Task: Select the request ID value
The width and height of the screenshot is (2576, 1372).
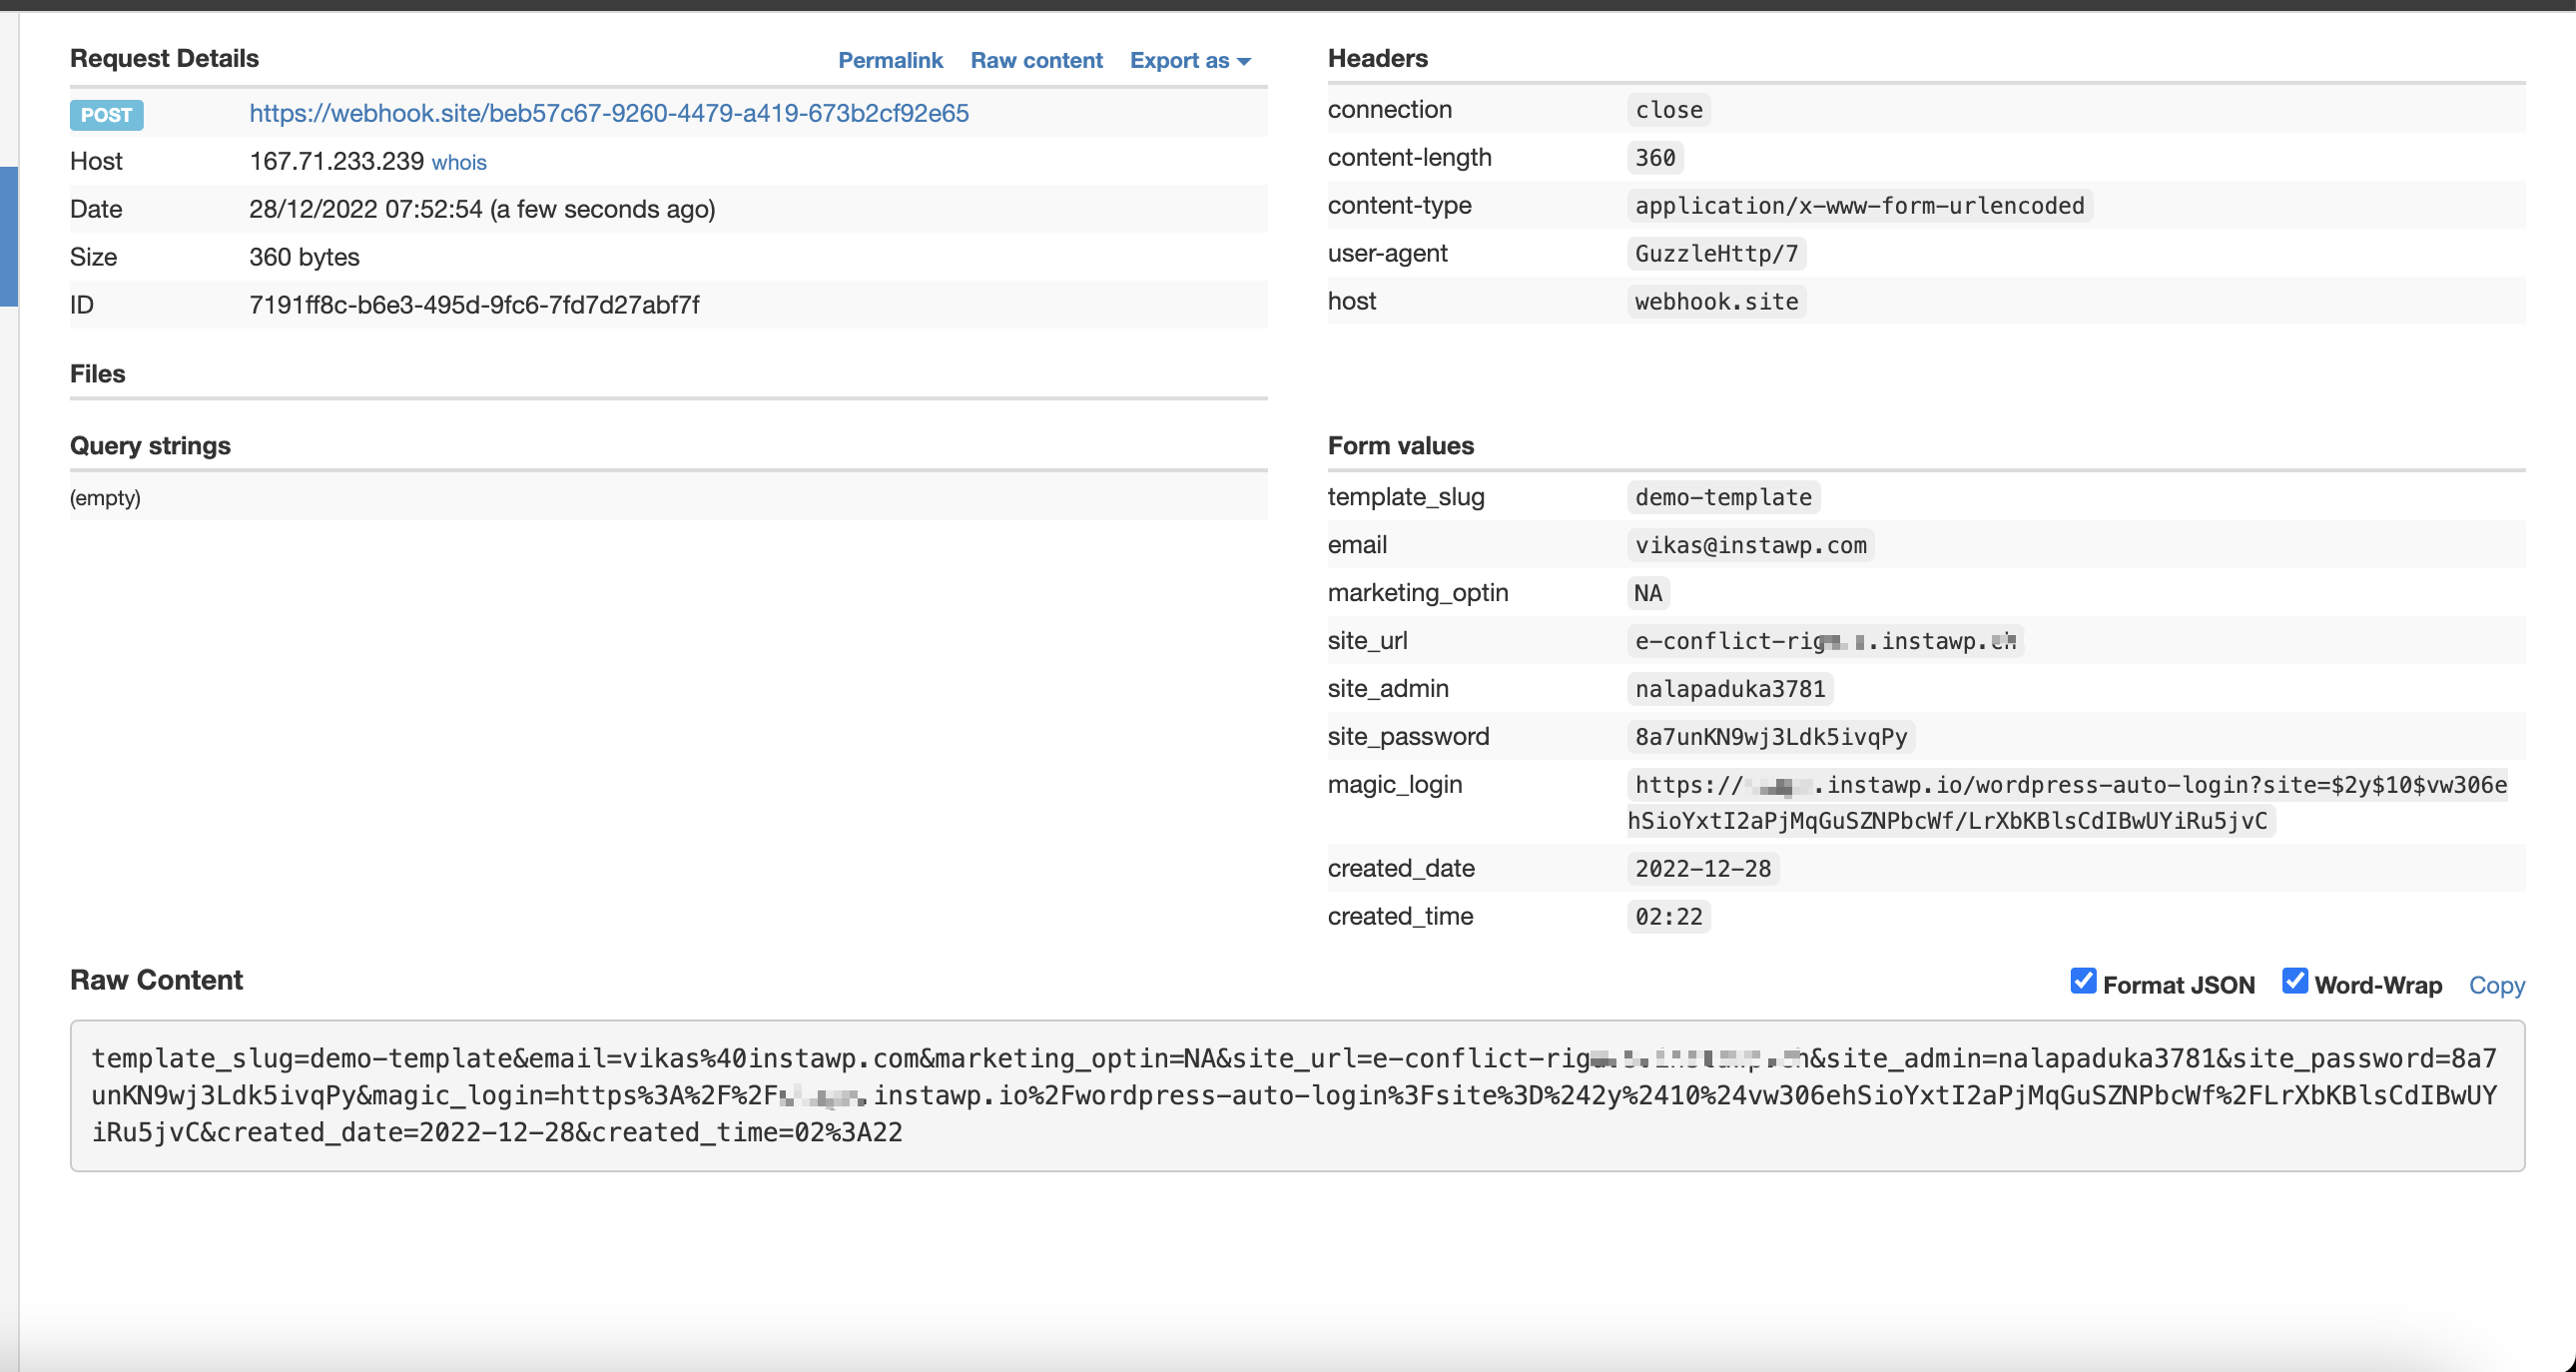Action: (474, 305)
